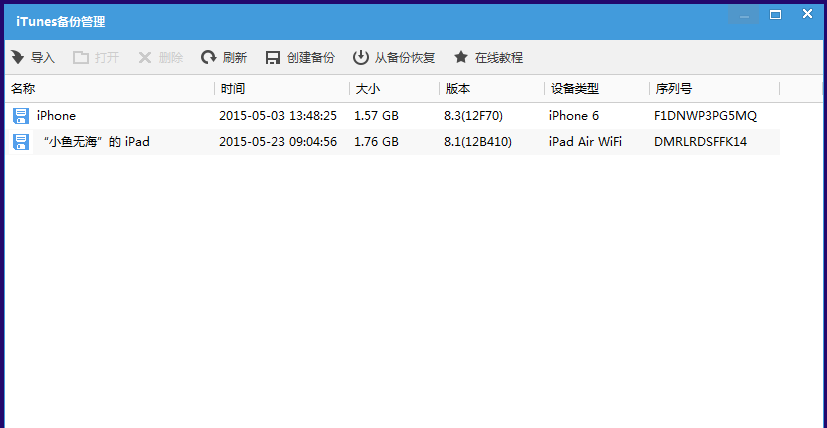Click the 从备份恢复 download circle icon
The width and height of the screenshot is (827, 428).
coord(360,57)
